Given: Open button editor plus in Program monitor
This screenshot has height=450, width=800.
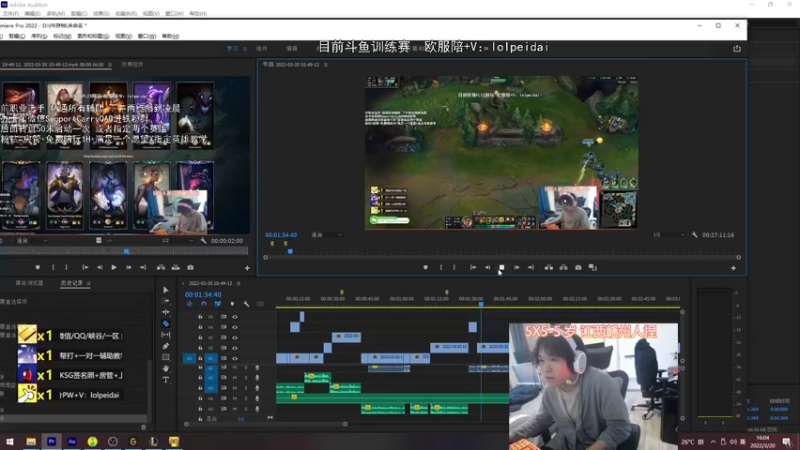Looking at the screenshot, I should coord(733,268).
